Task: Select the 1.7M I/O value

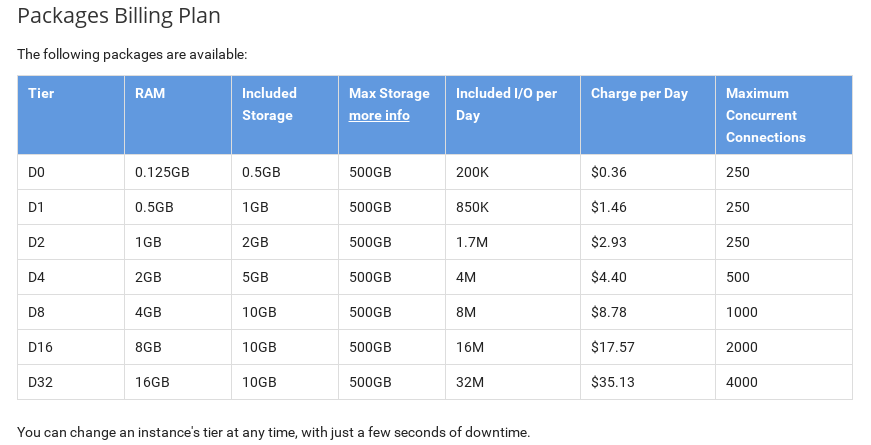Action: tap(472, 242)
